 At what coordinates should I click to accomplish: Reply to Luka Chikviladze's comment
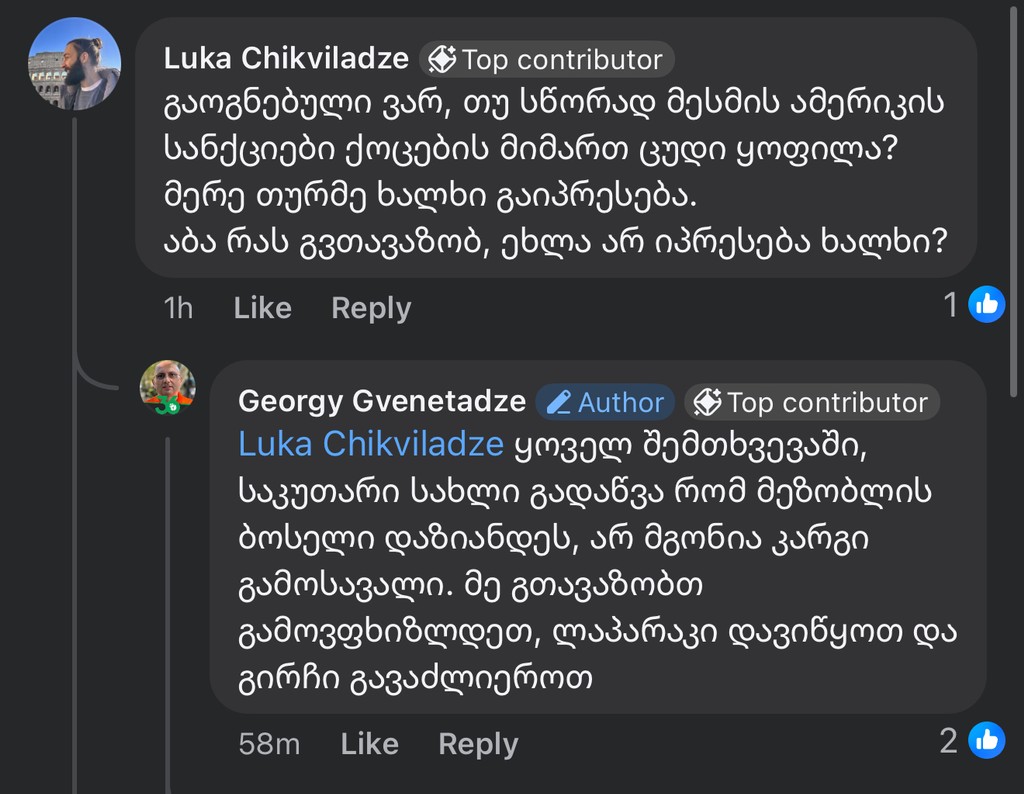pyautogui.click(x=371, y=308)
